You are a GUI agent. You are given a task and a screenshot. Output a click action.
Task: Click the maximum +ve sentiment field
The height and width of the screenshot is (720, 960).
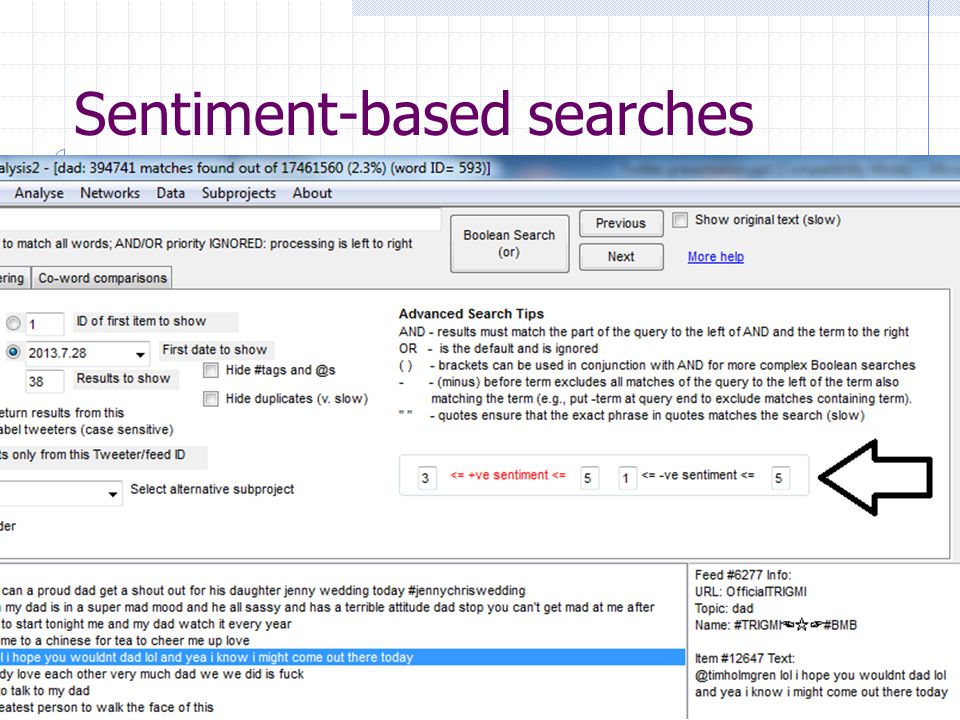click(x=589, y=478)
